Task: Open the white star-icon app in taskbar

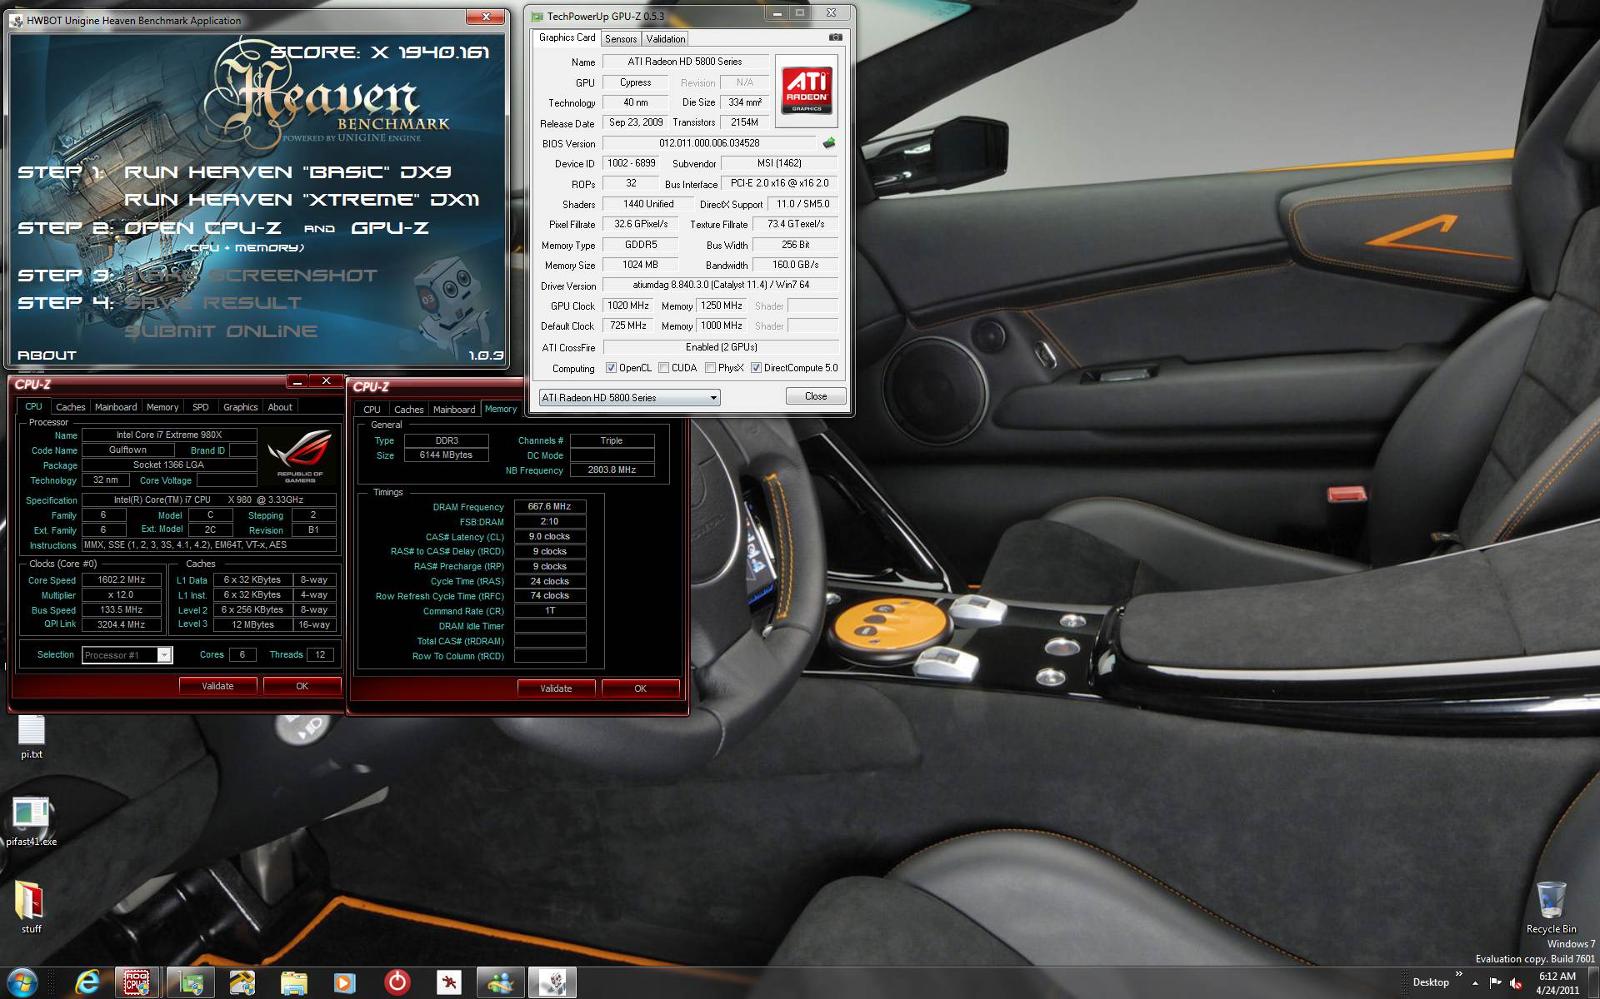Action: pos(449,983)
